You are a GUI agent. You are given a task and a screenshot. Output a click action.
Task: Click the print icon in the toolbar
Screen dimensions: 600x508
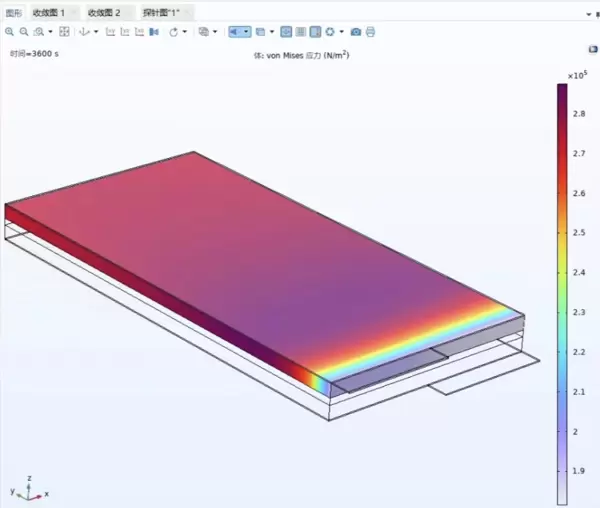point(370,32)
